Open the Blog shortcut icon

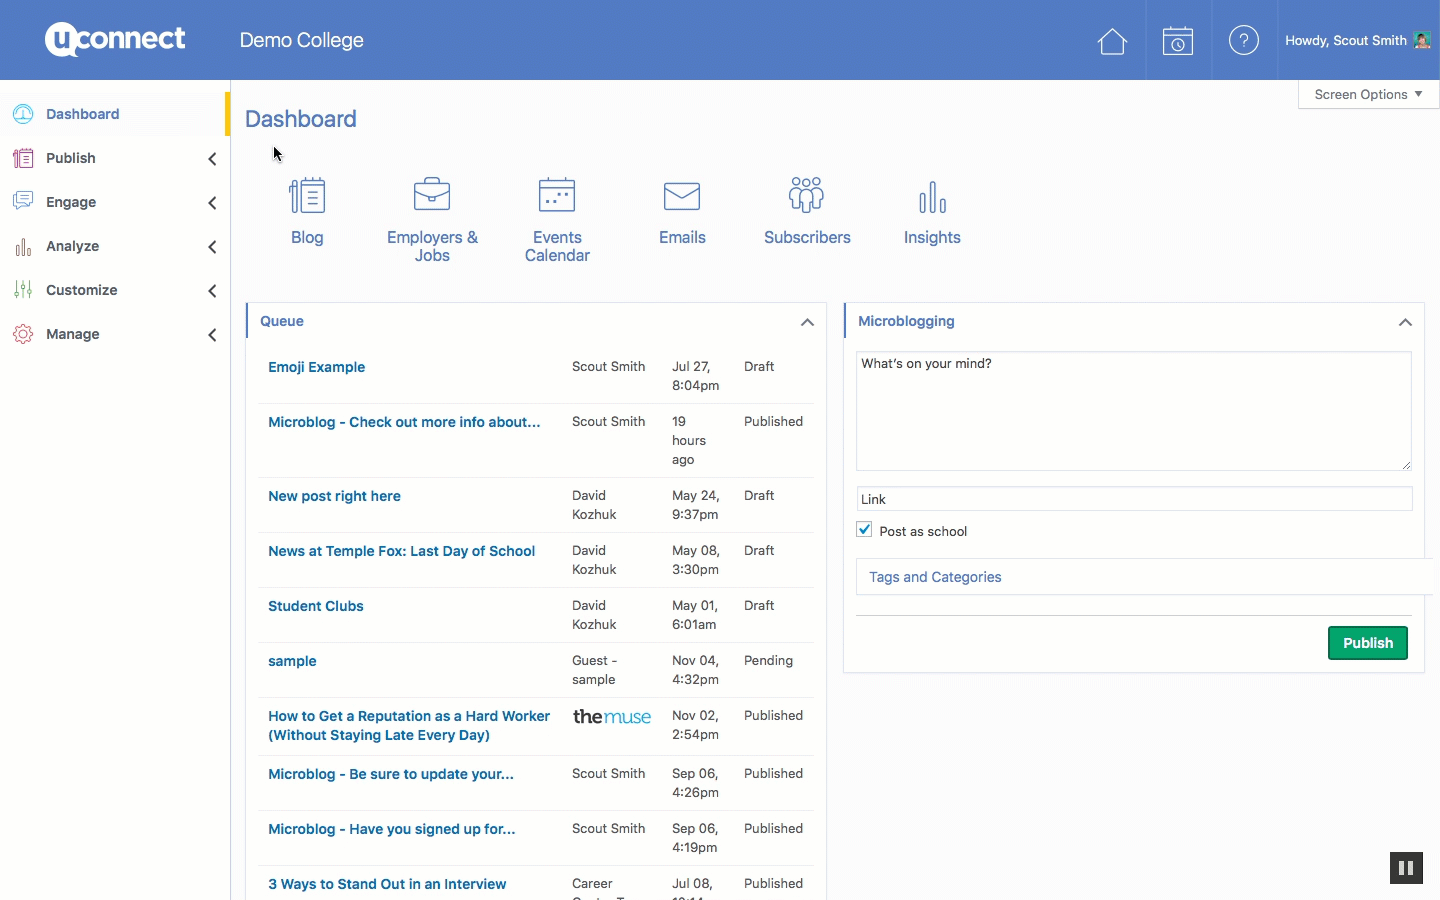[307, 196]
